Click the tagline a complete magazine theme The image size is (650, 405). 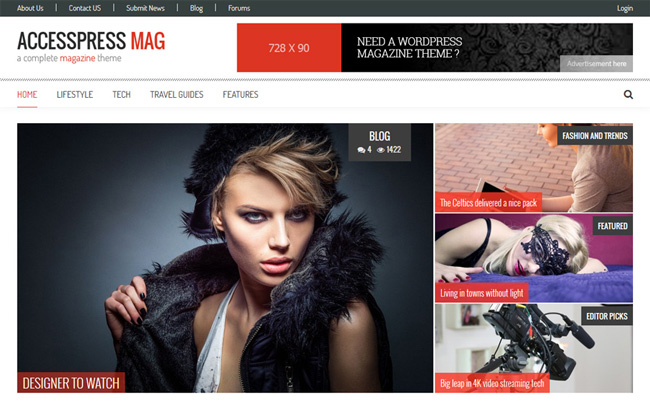[69, 58]
